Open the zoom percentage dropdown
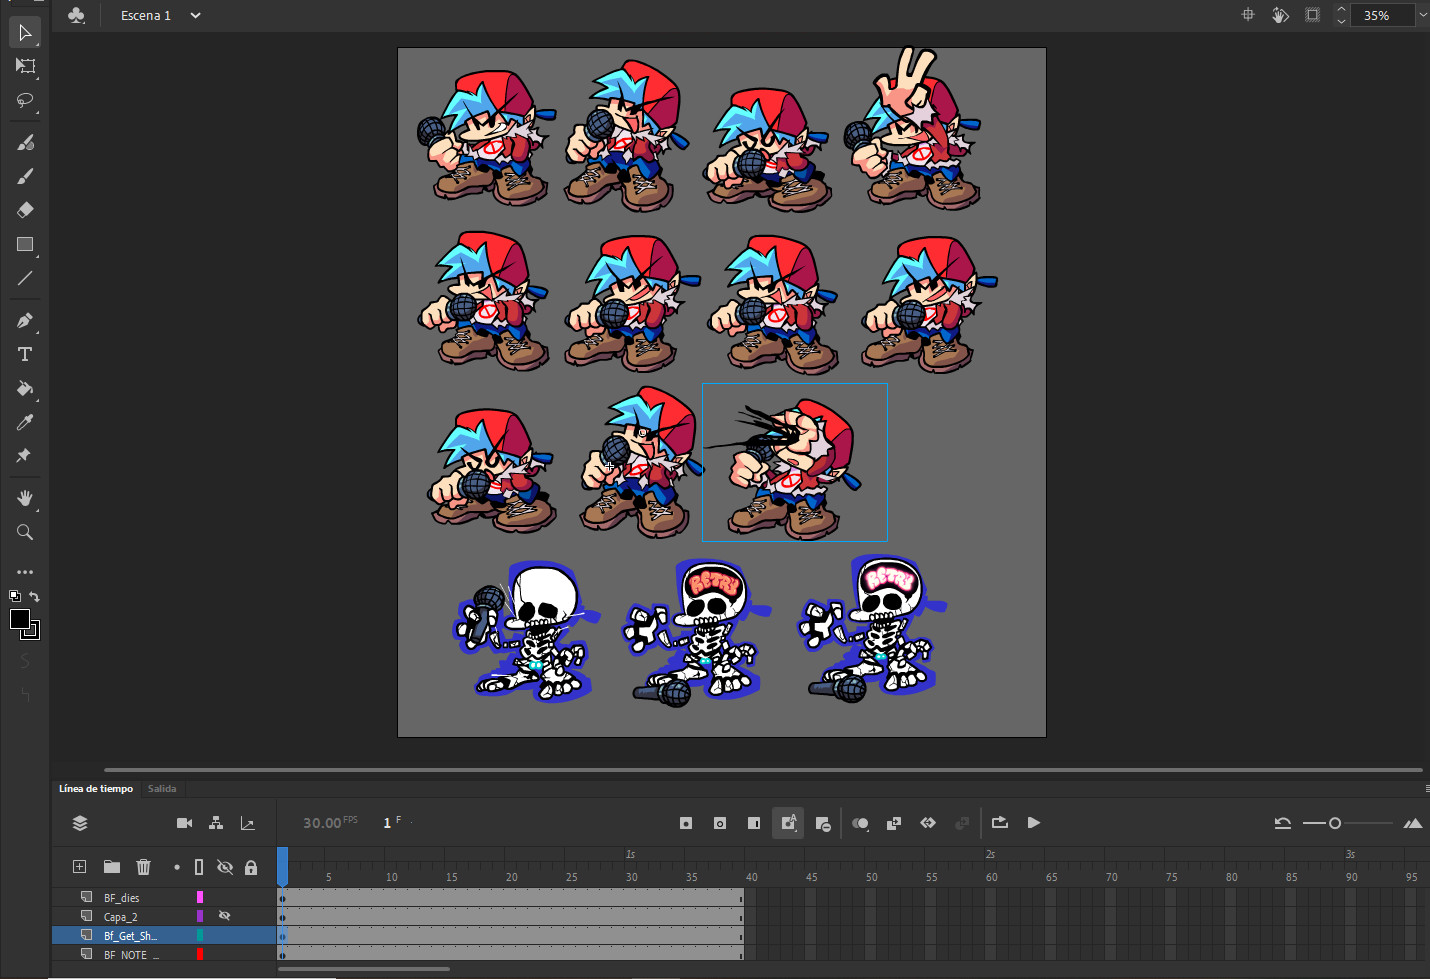This screenshot has width=1430, height=979. click(x=1422, y=15)
